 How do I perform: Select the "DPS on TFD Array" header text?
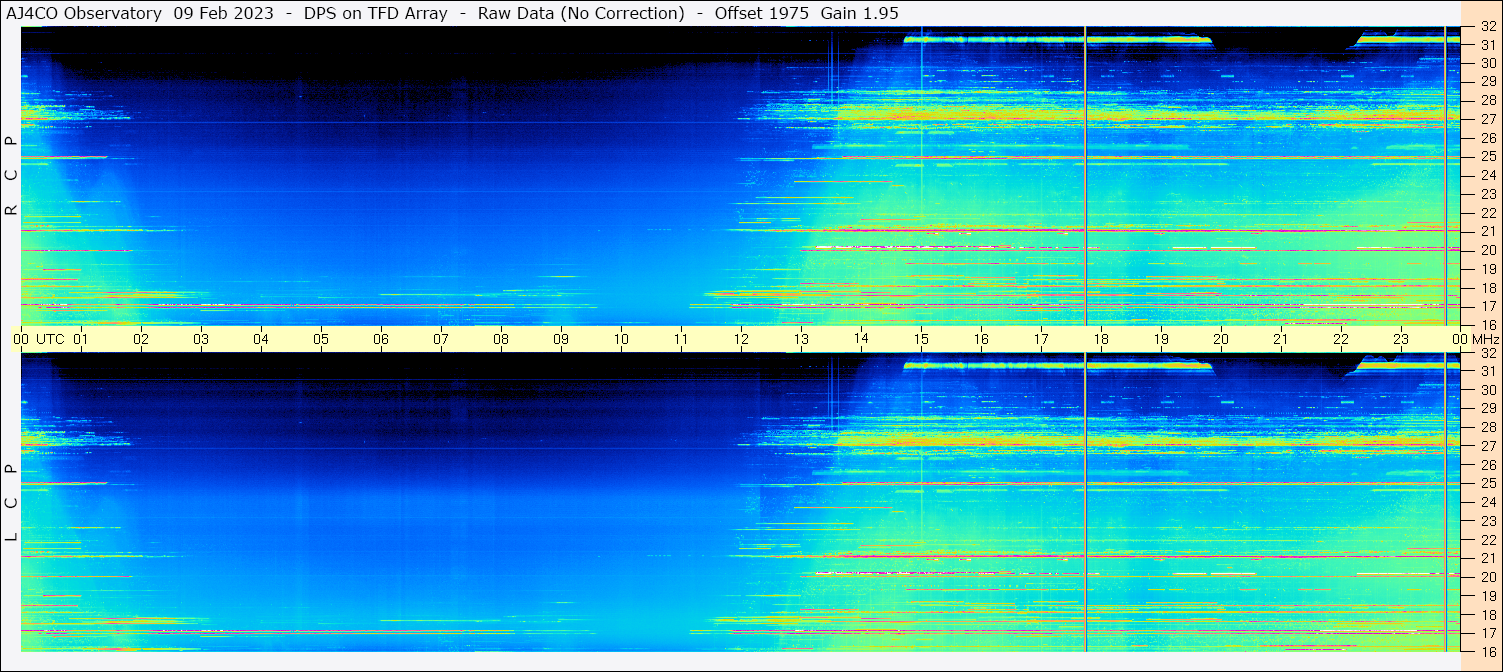coord(376,13)
